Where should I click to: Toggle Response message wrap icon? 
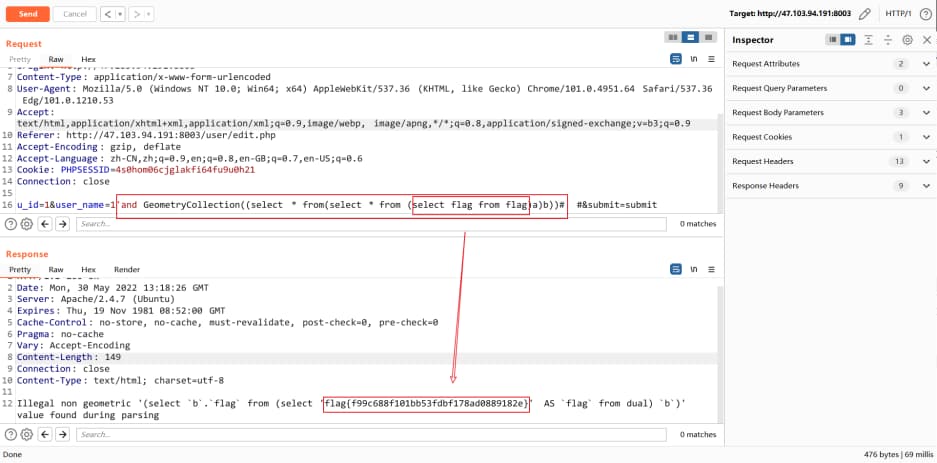pyautogui.click(x=676, y=269)
